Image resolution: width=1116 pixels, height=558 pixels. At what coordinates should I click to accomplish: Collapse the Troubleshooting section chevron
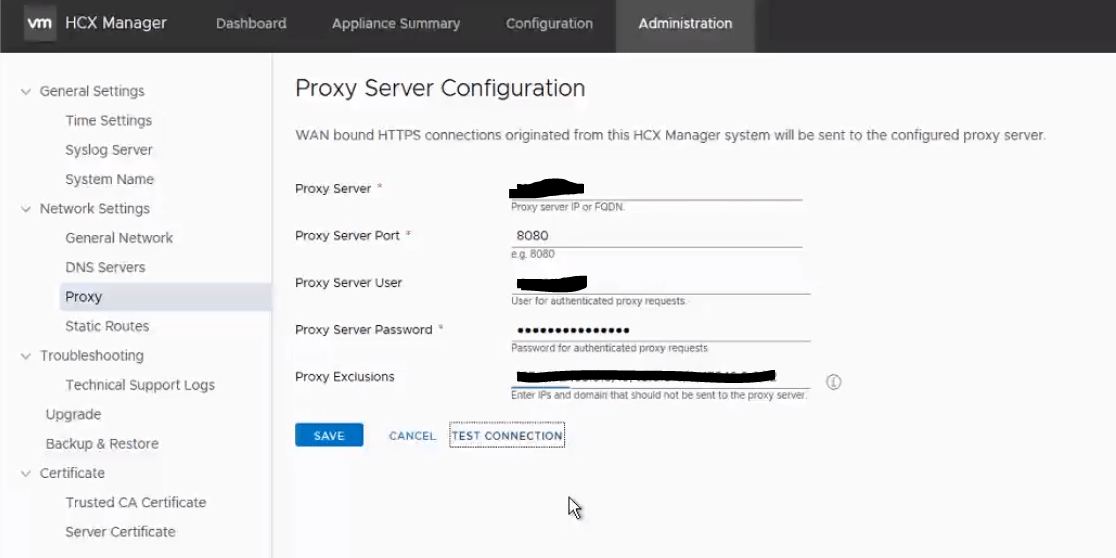click(x=26, y=356)
